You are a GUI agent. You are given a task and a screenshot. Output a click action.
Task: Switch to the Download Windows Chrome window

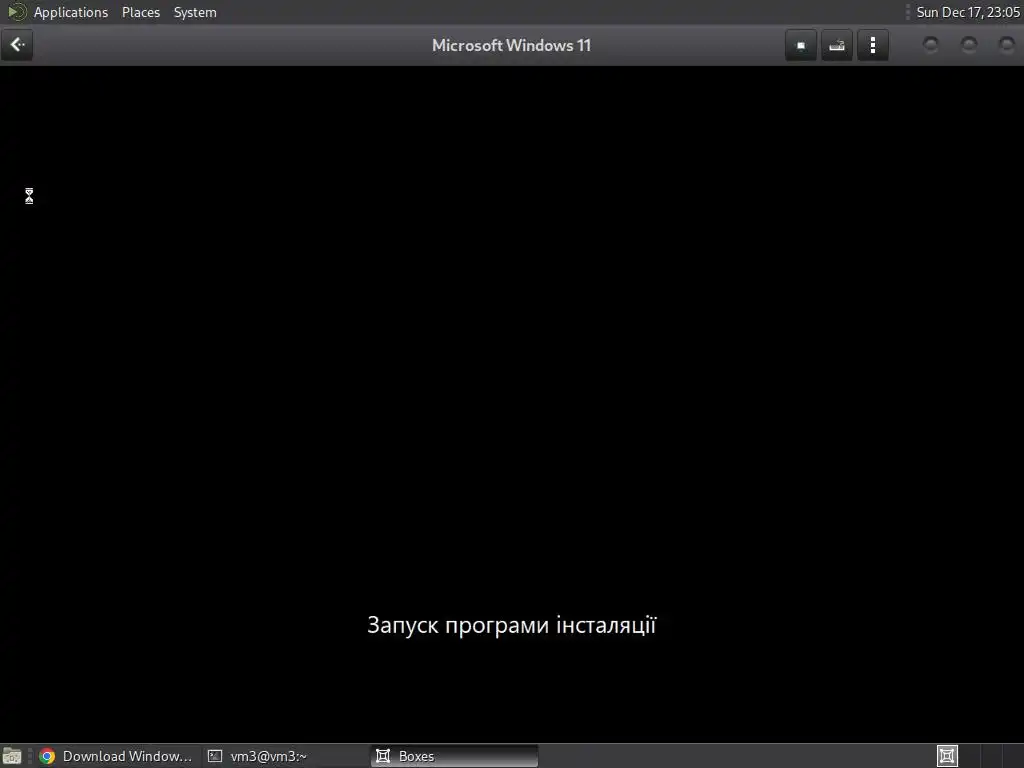pyautogui.click(x=116, y=756)
